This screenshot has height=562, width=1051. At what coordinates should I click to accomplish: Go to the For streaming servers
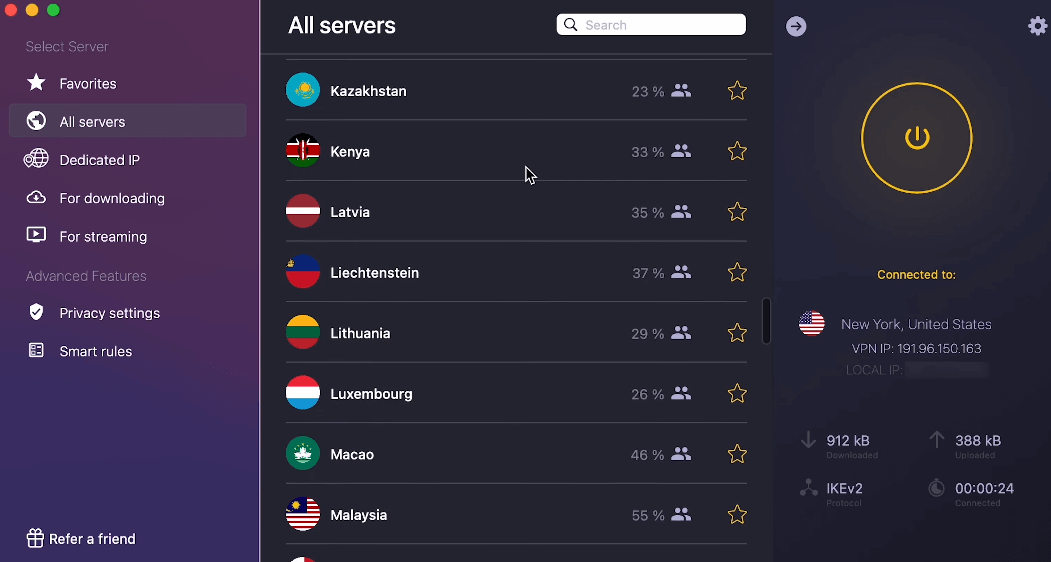point(103,237)
